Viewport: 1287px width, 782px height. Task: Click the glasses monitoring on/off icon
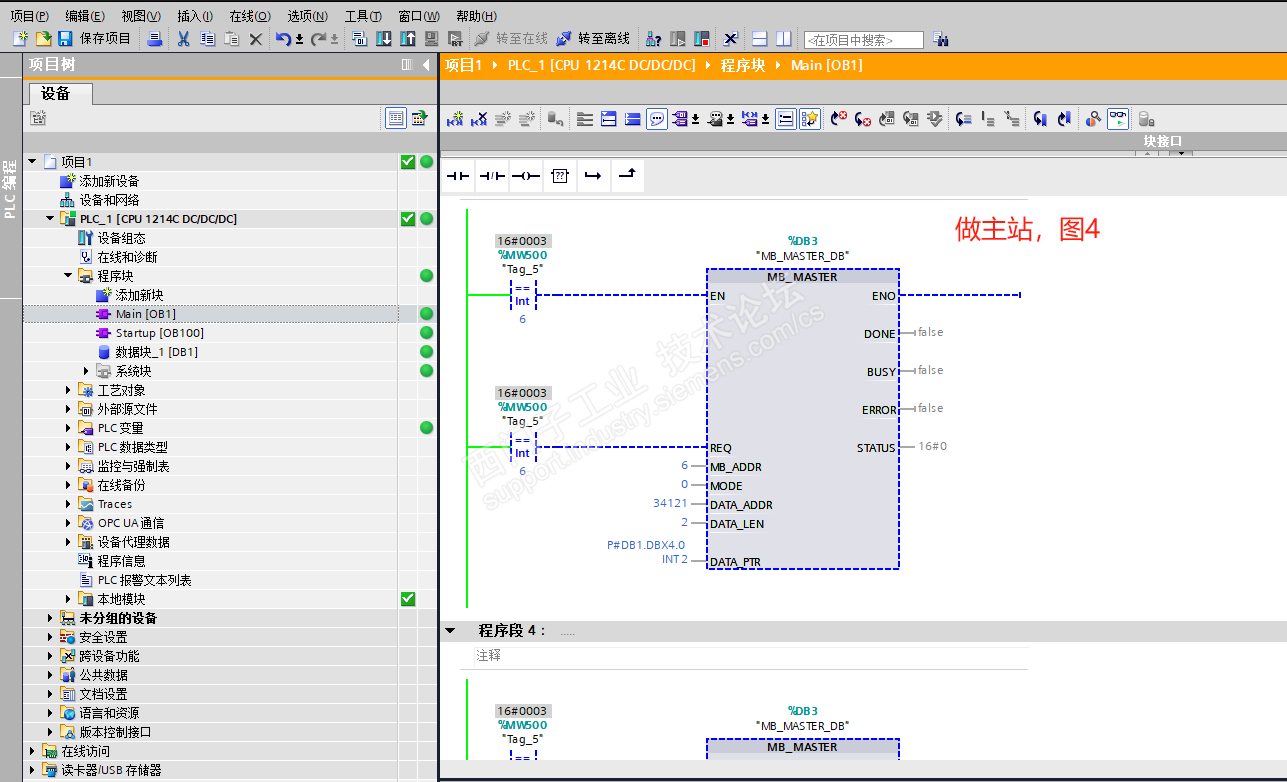tap(1117, 119)
